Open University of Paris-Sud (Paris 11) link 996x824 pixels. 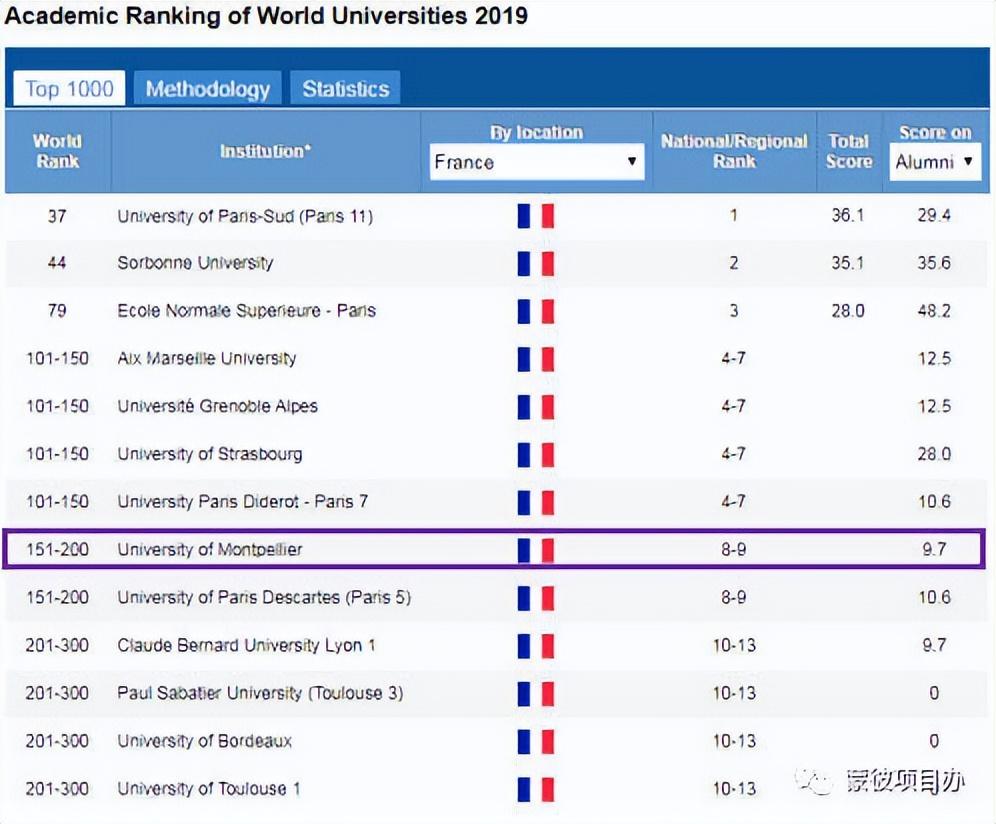click(x=245, y=216)
